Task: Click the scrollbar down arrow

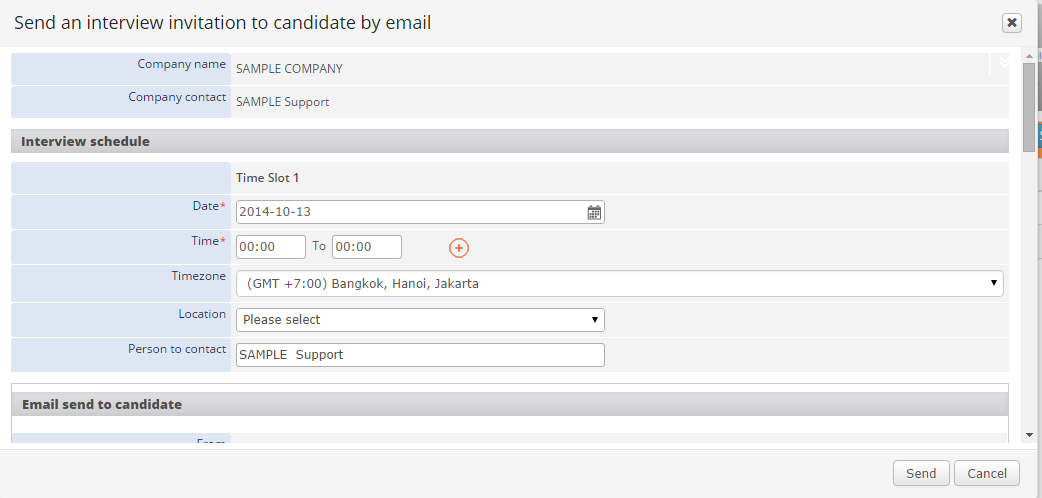Action: tap(1029, 435)
